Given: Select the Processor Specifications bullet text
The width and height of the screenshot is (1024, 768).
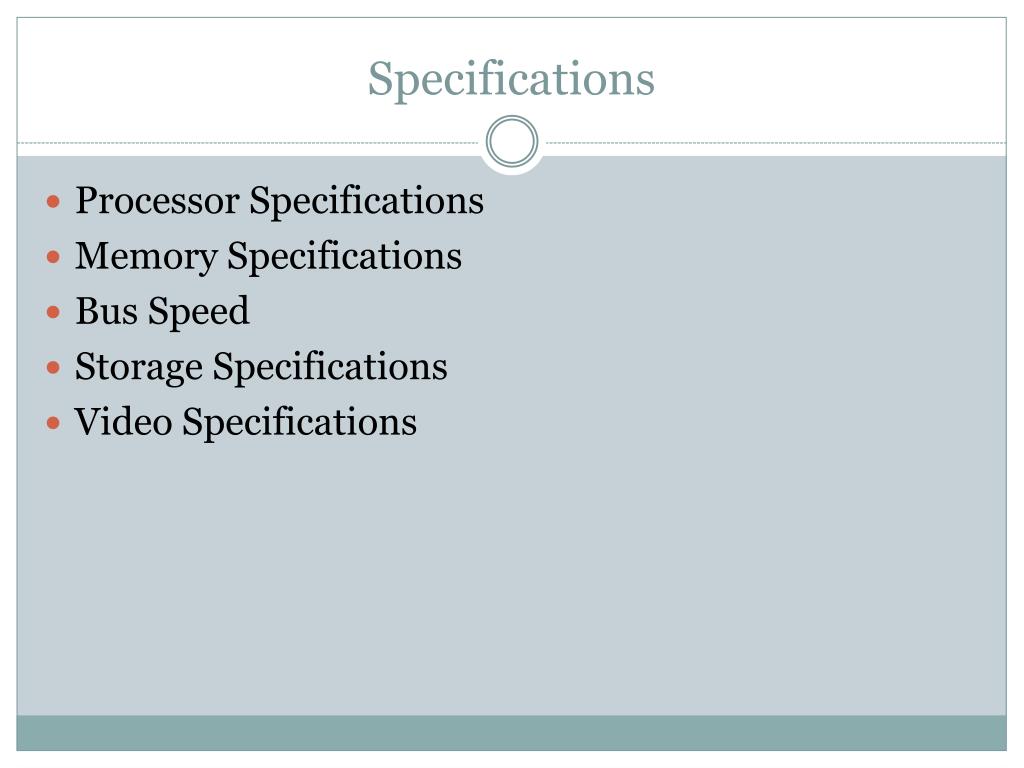Looking at the screenshot, I should pyautogui.click(x=280, y=201).
